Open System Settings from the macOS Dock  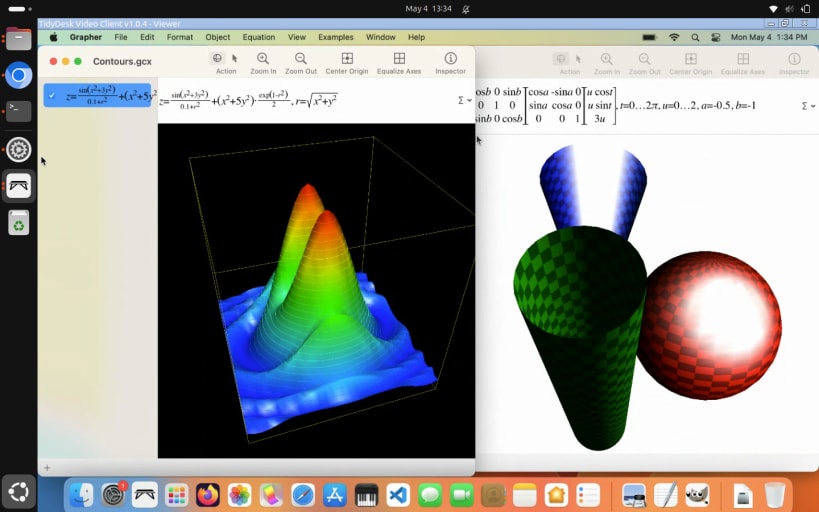tap(113, 494)
